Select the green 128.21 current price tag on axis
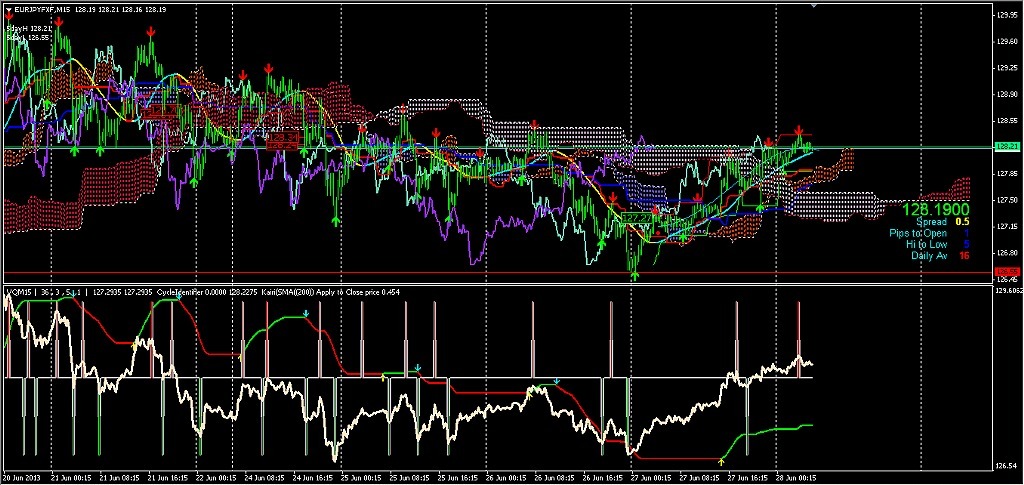This screenshot has height=485, width=1024. 1006,147
